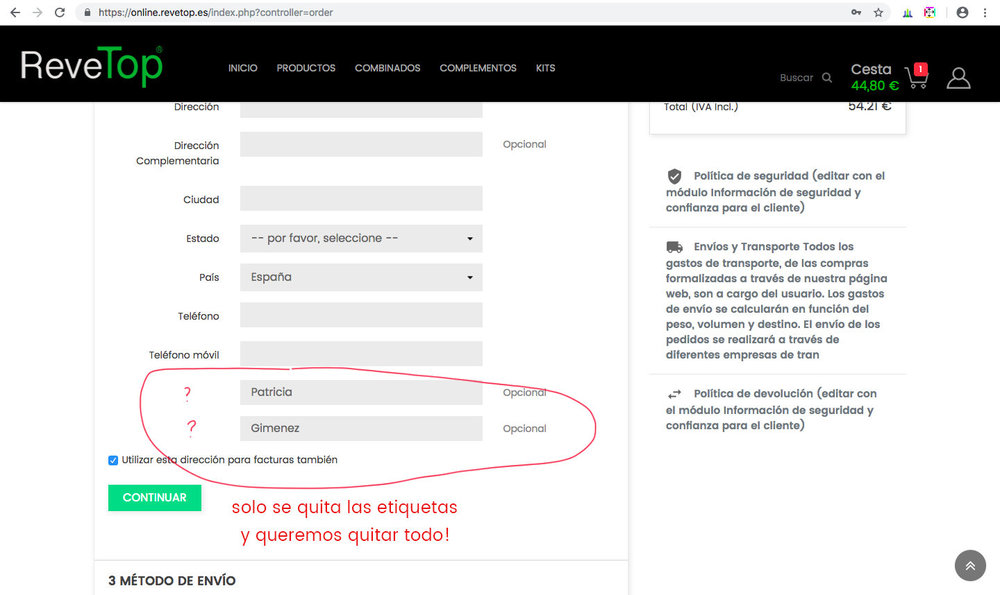Click the security policy shield icon
Viewport: 1000px width, 595px height.
[x=674, y=176]
